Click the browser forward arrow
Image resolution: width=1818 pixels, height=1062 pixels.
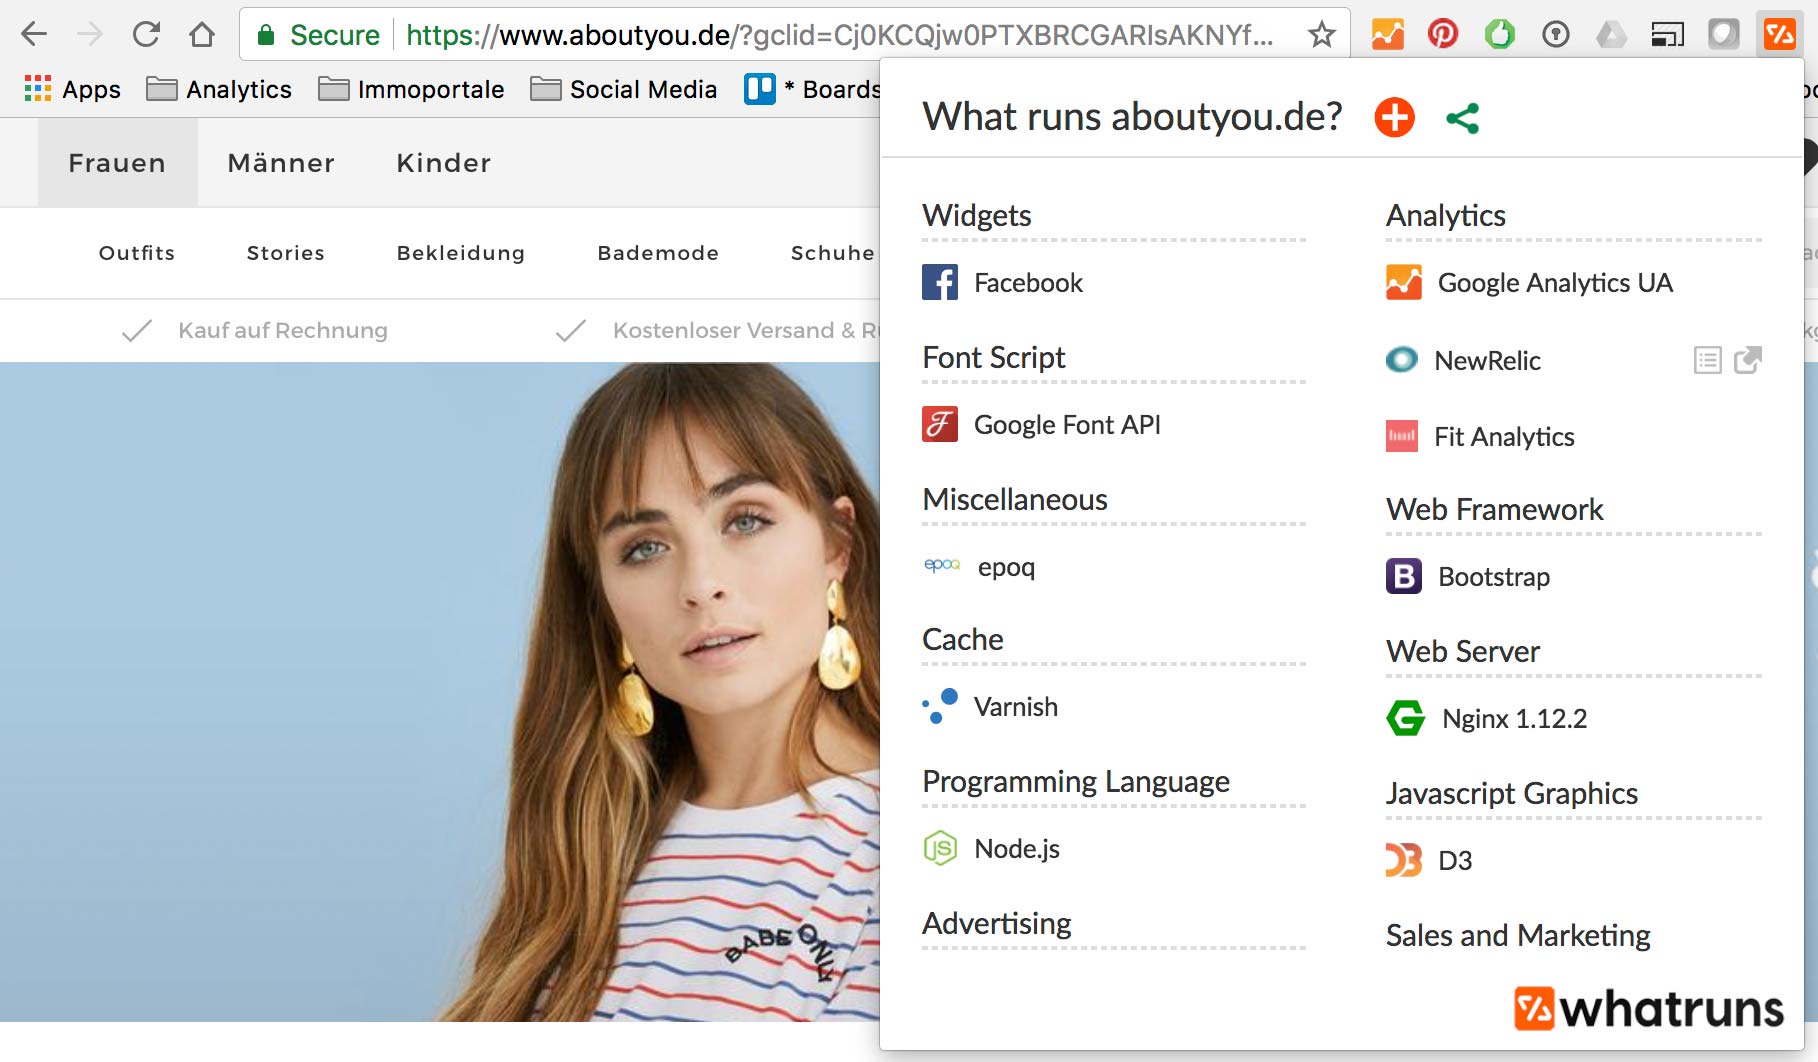[x=90, y=34]
